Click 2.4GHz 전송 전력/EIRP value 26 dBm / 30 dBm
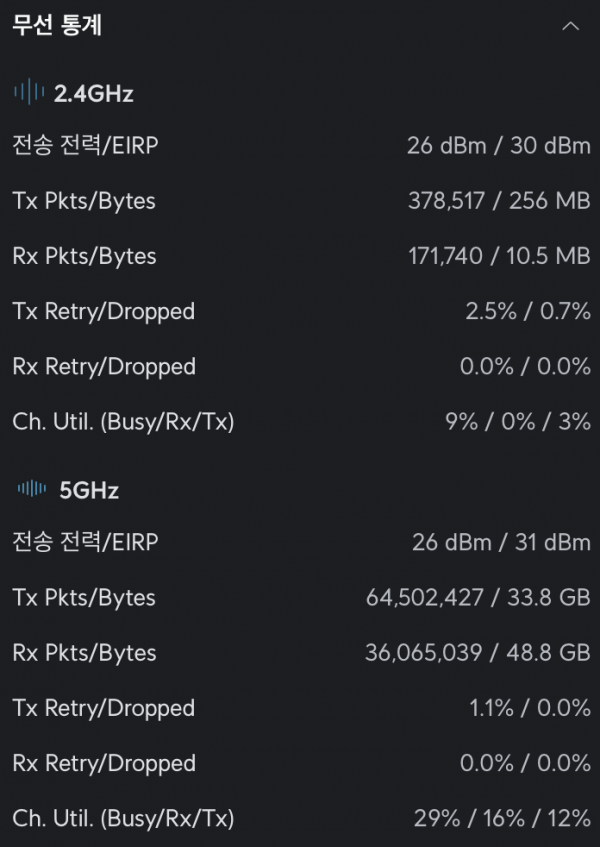Image resolution: width=600 pixels, height=847 pixels. pos(498,146)
